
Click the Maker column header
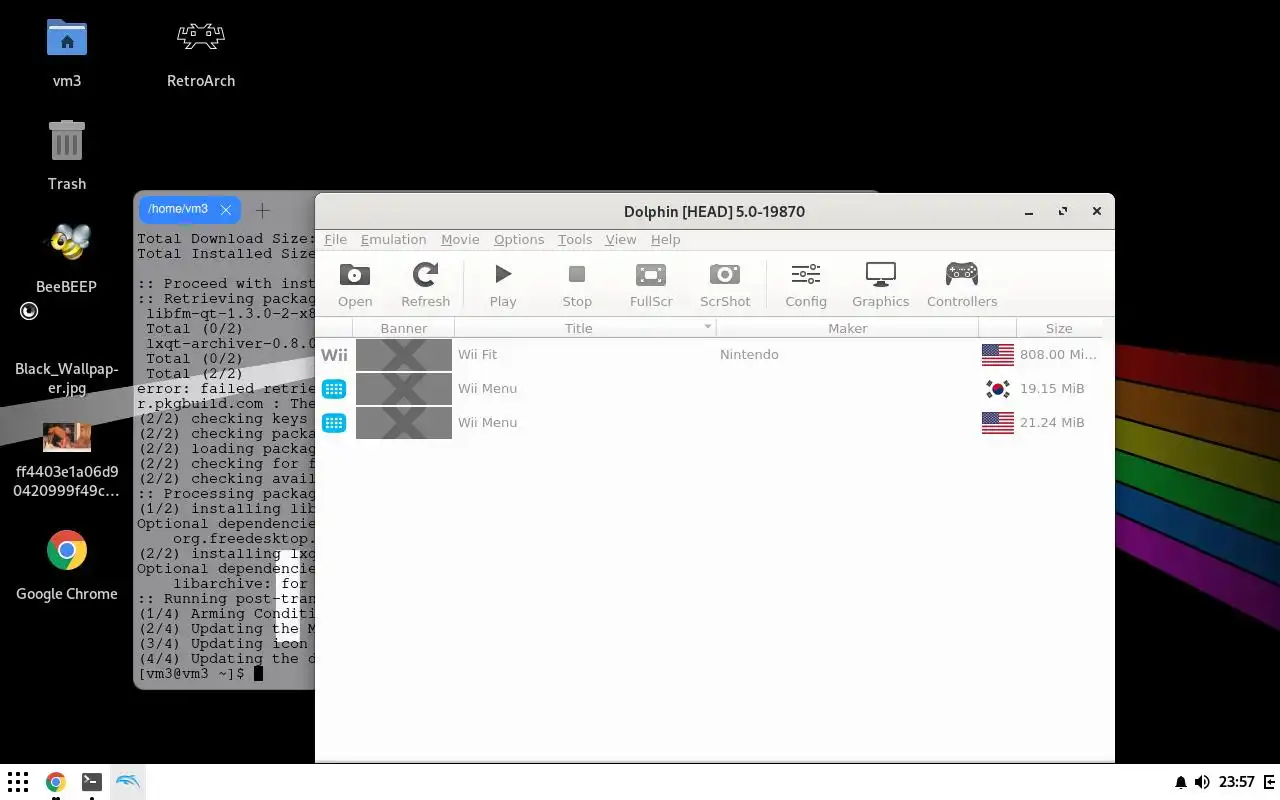click(x=847, y=328)
